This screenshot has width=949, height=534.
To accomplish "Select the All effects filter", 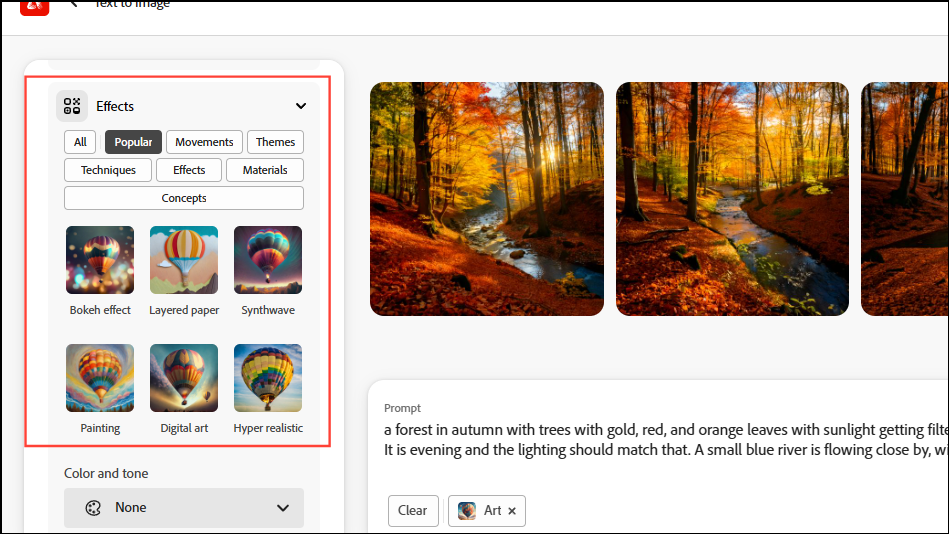I will coord(80,142).
